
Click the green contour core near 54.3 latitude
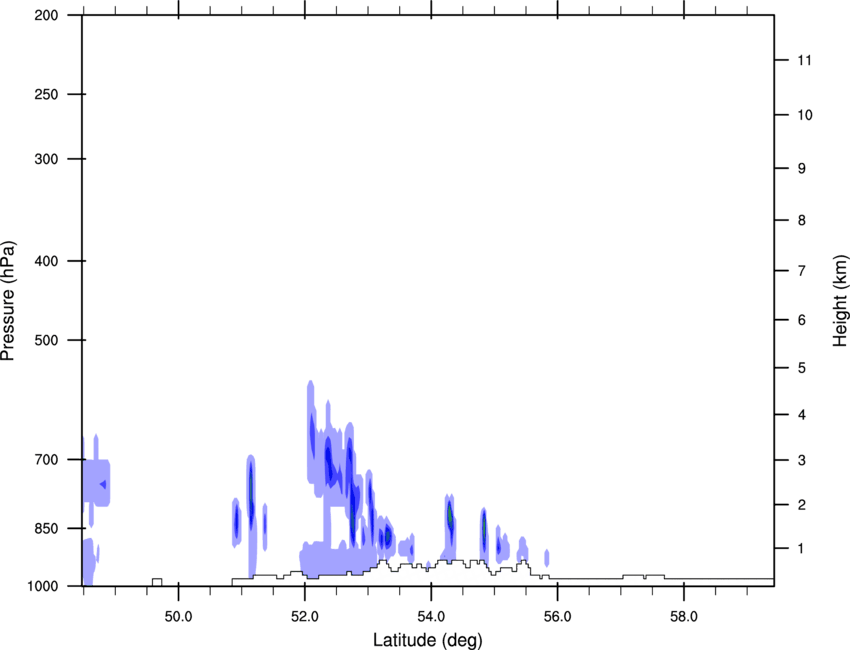[x=450, y=515]
